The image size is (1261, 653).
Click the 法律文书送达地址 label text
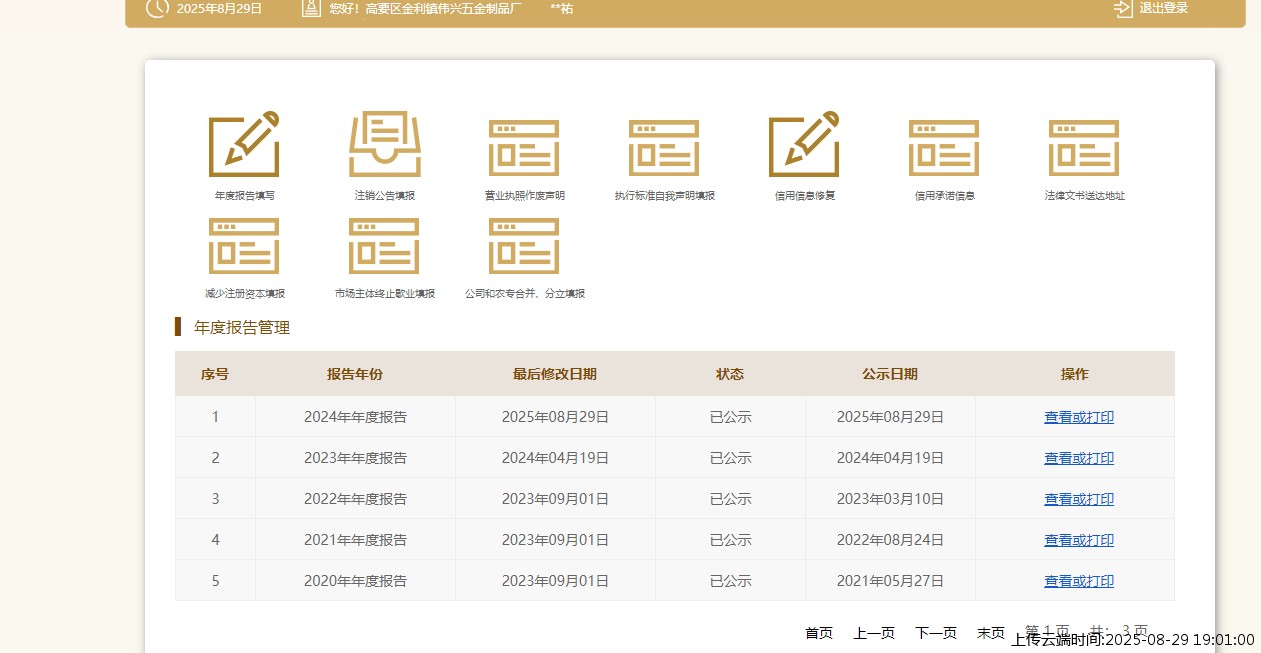pyautogui.click(x=1084, y=196)
